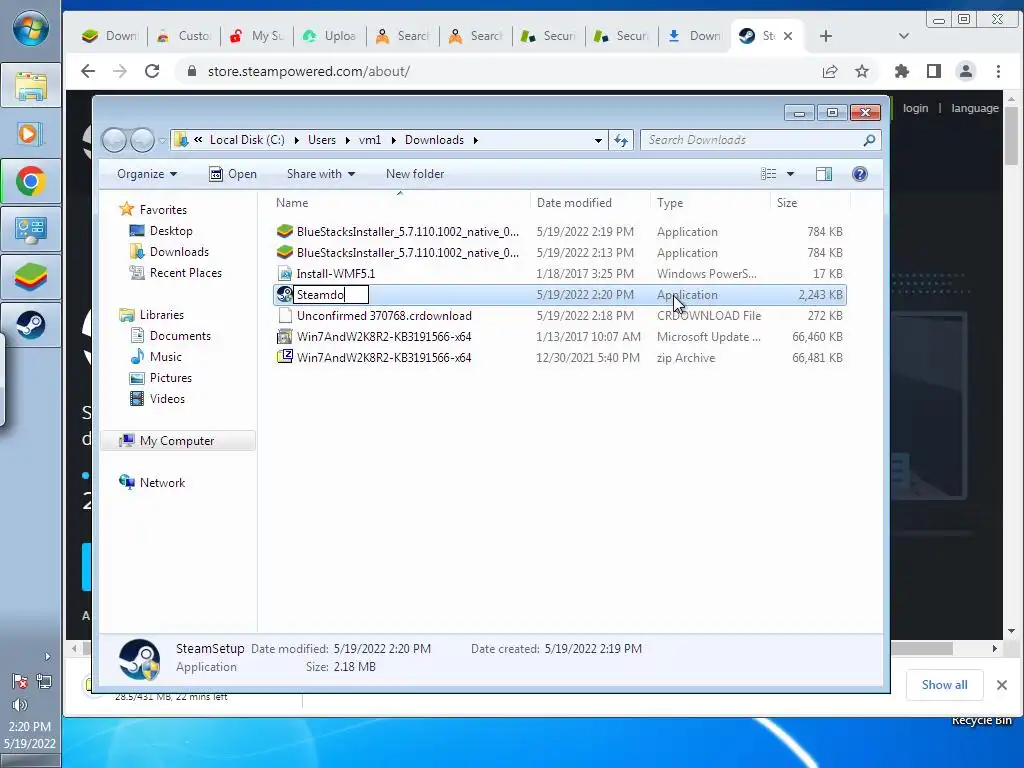Open Action Center flag tray icon
The height and width of the screenshot is (768, 1024).
pos(20,682)
